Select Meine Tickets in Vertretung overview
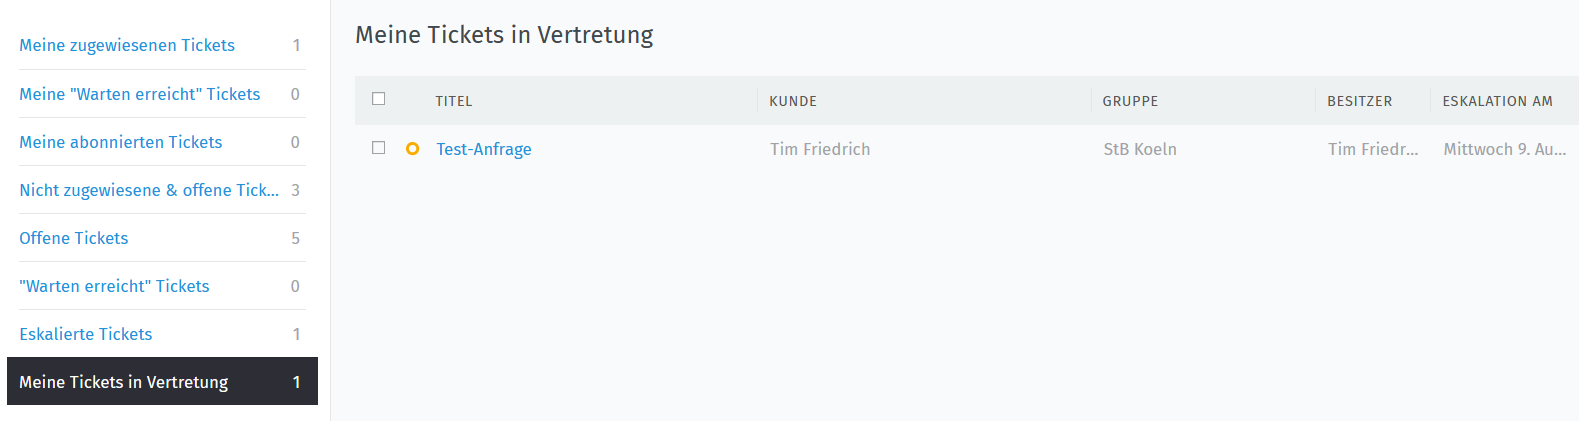The image size is (1579, 421). (x=162, y=381)
